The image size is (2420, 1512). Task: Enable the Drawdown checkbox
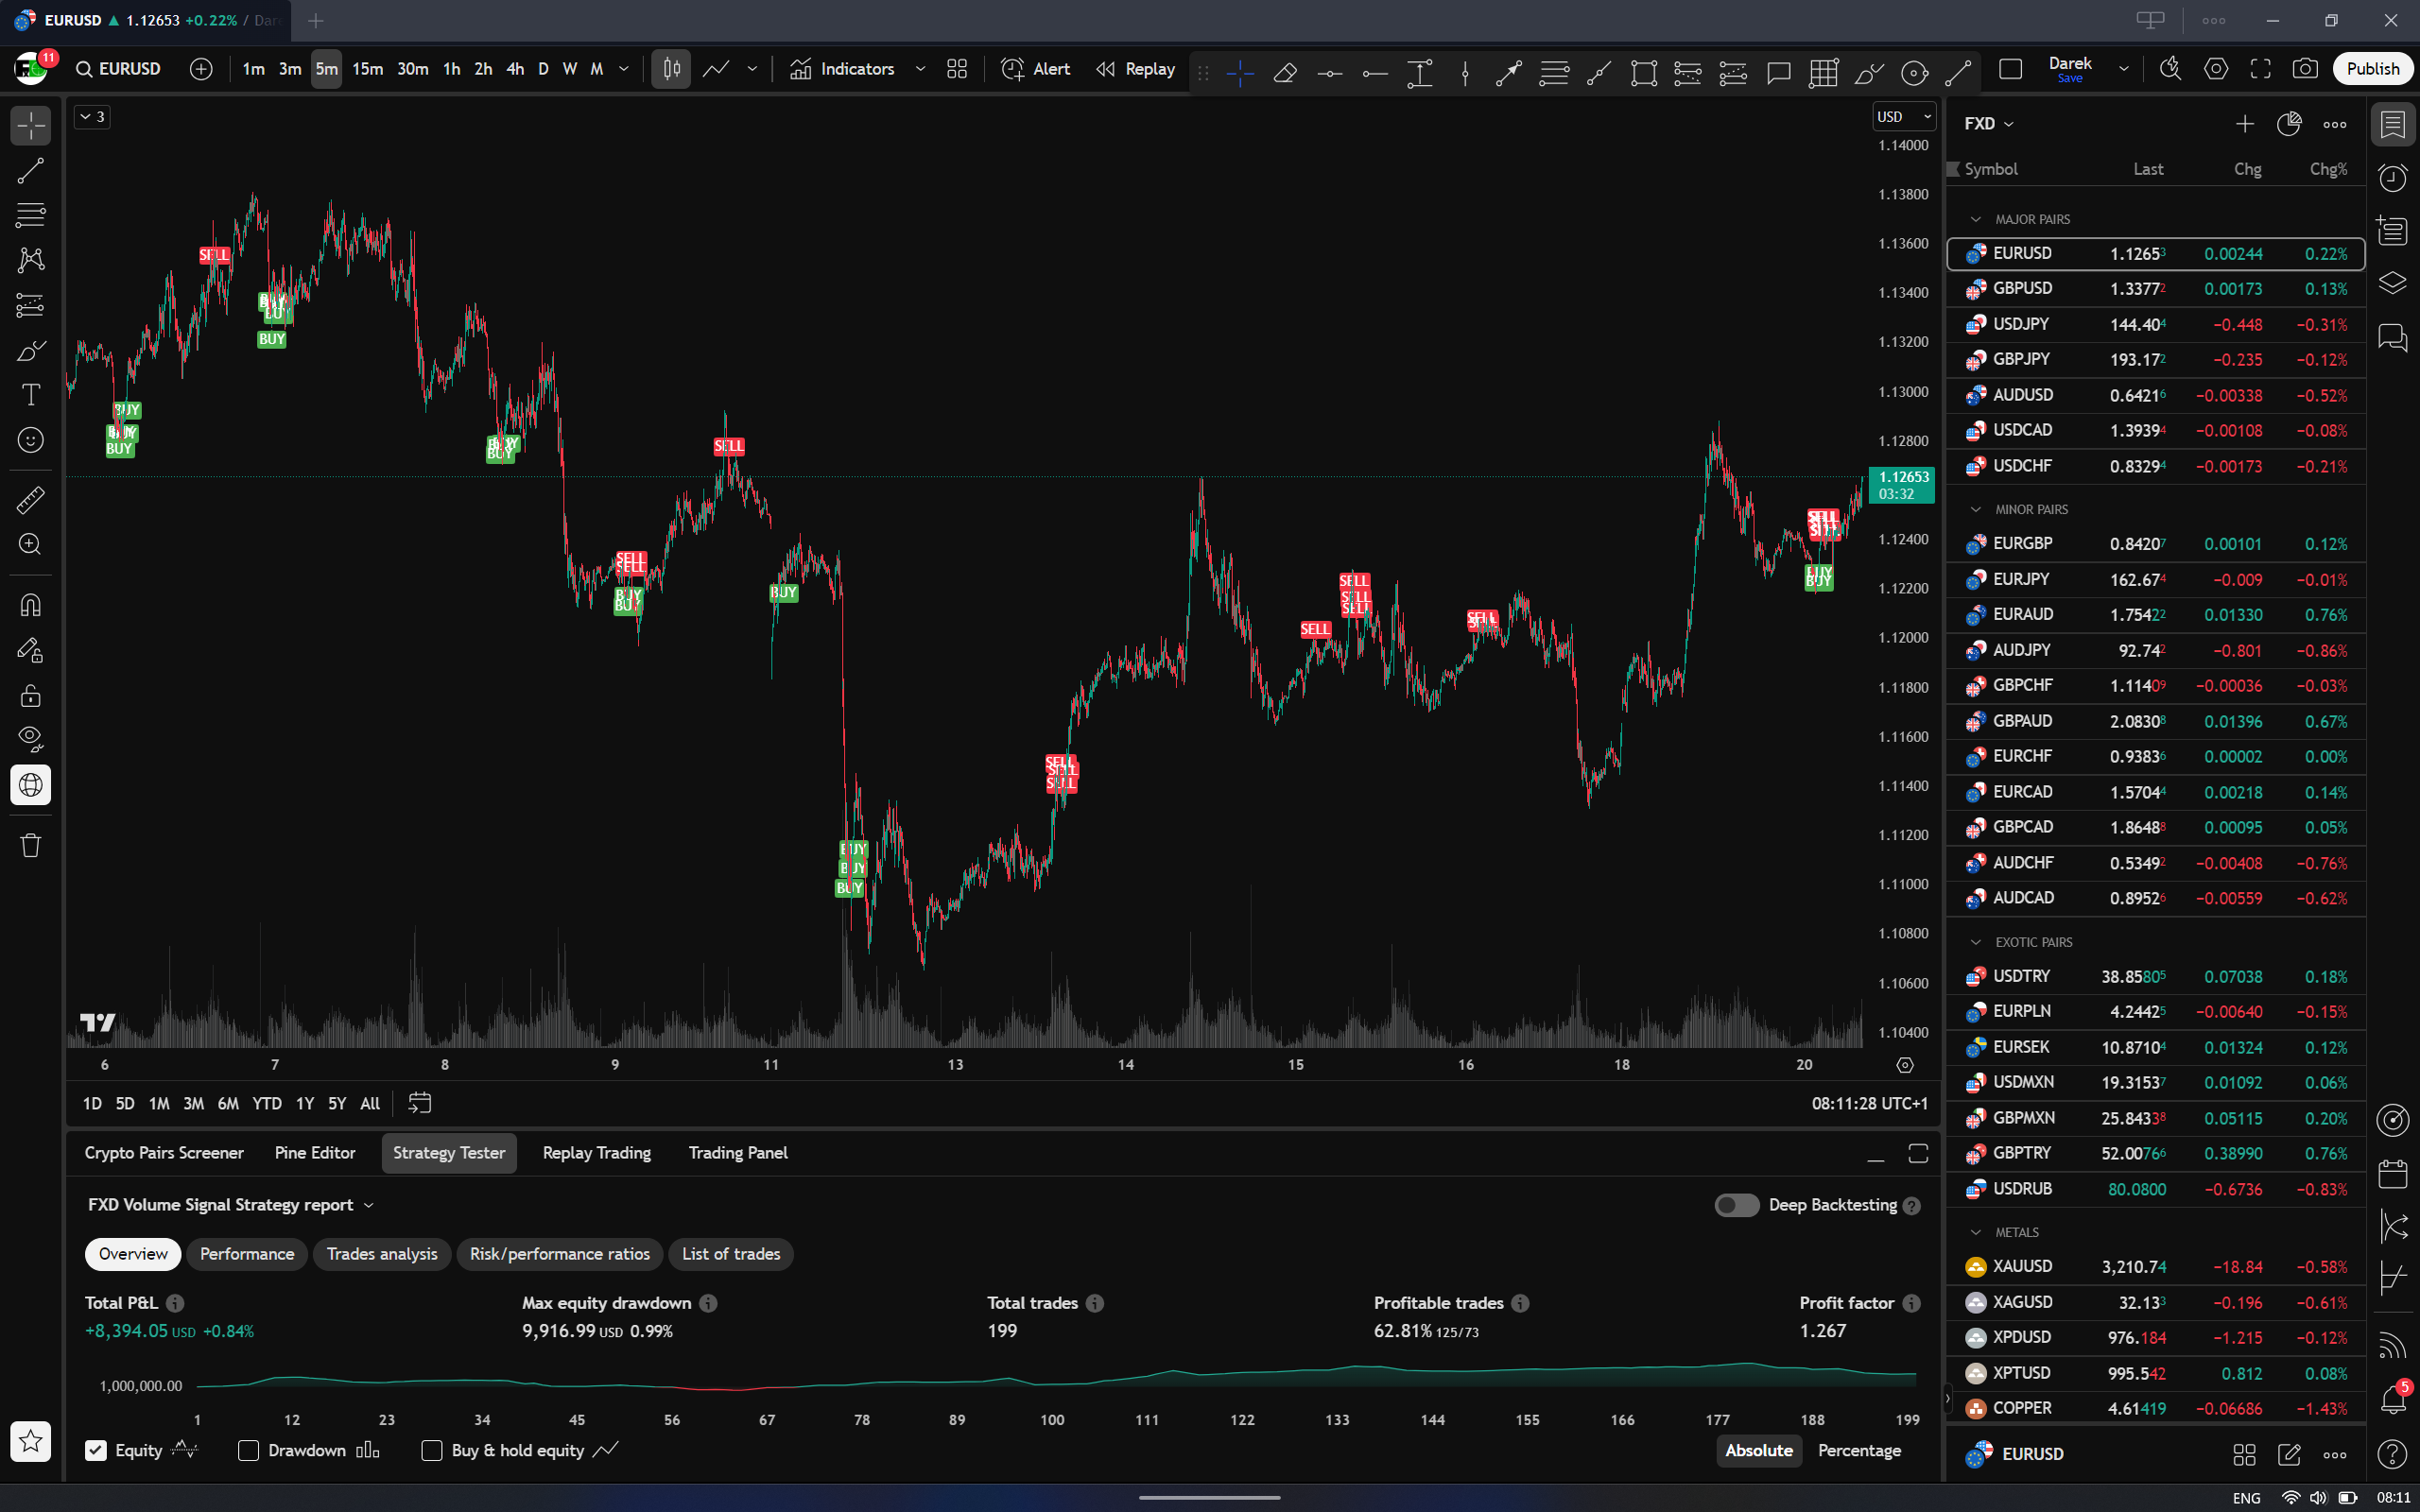(x=249, y=1450)
